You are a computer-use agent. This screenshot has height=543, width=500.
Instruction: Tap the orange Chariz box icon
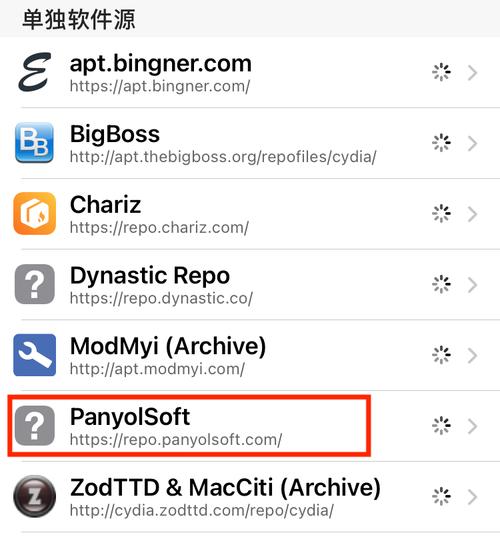35,213
